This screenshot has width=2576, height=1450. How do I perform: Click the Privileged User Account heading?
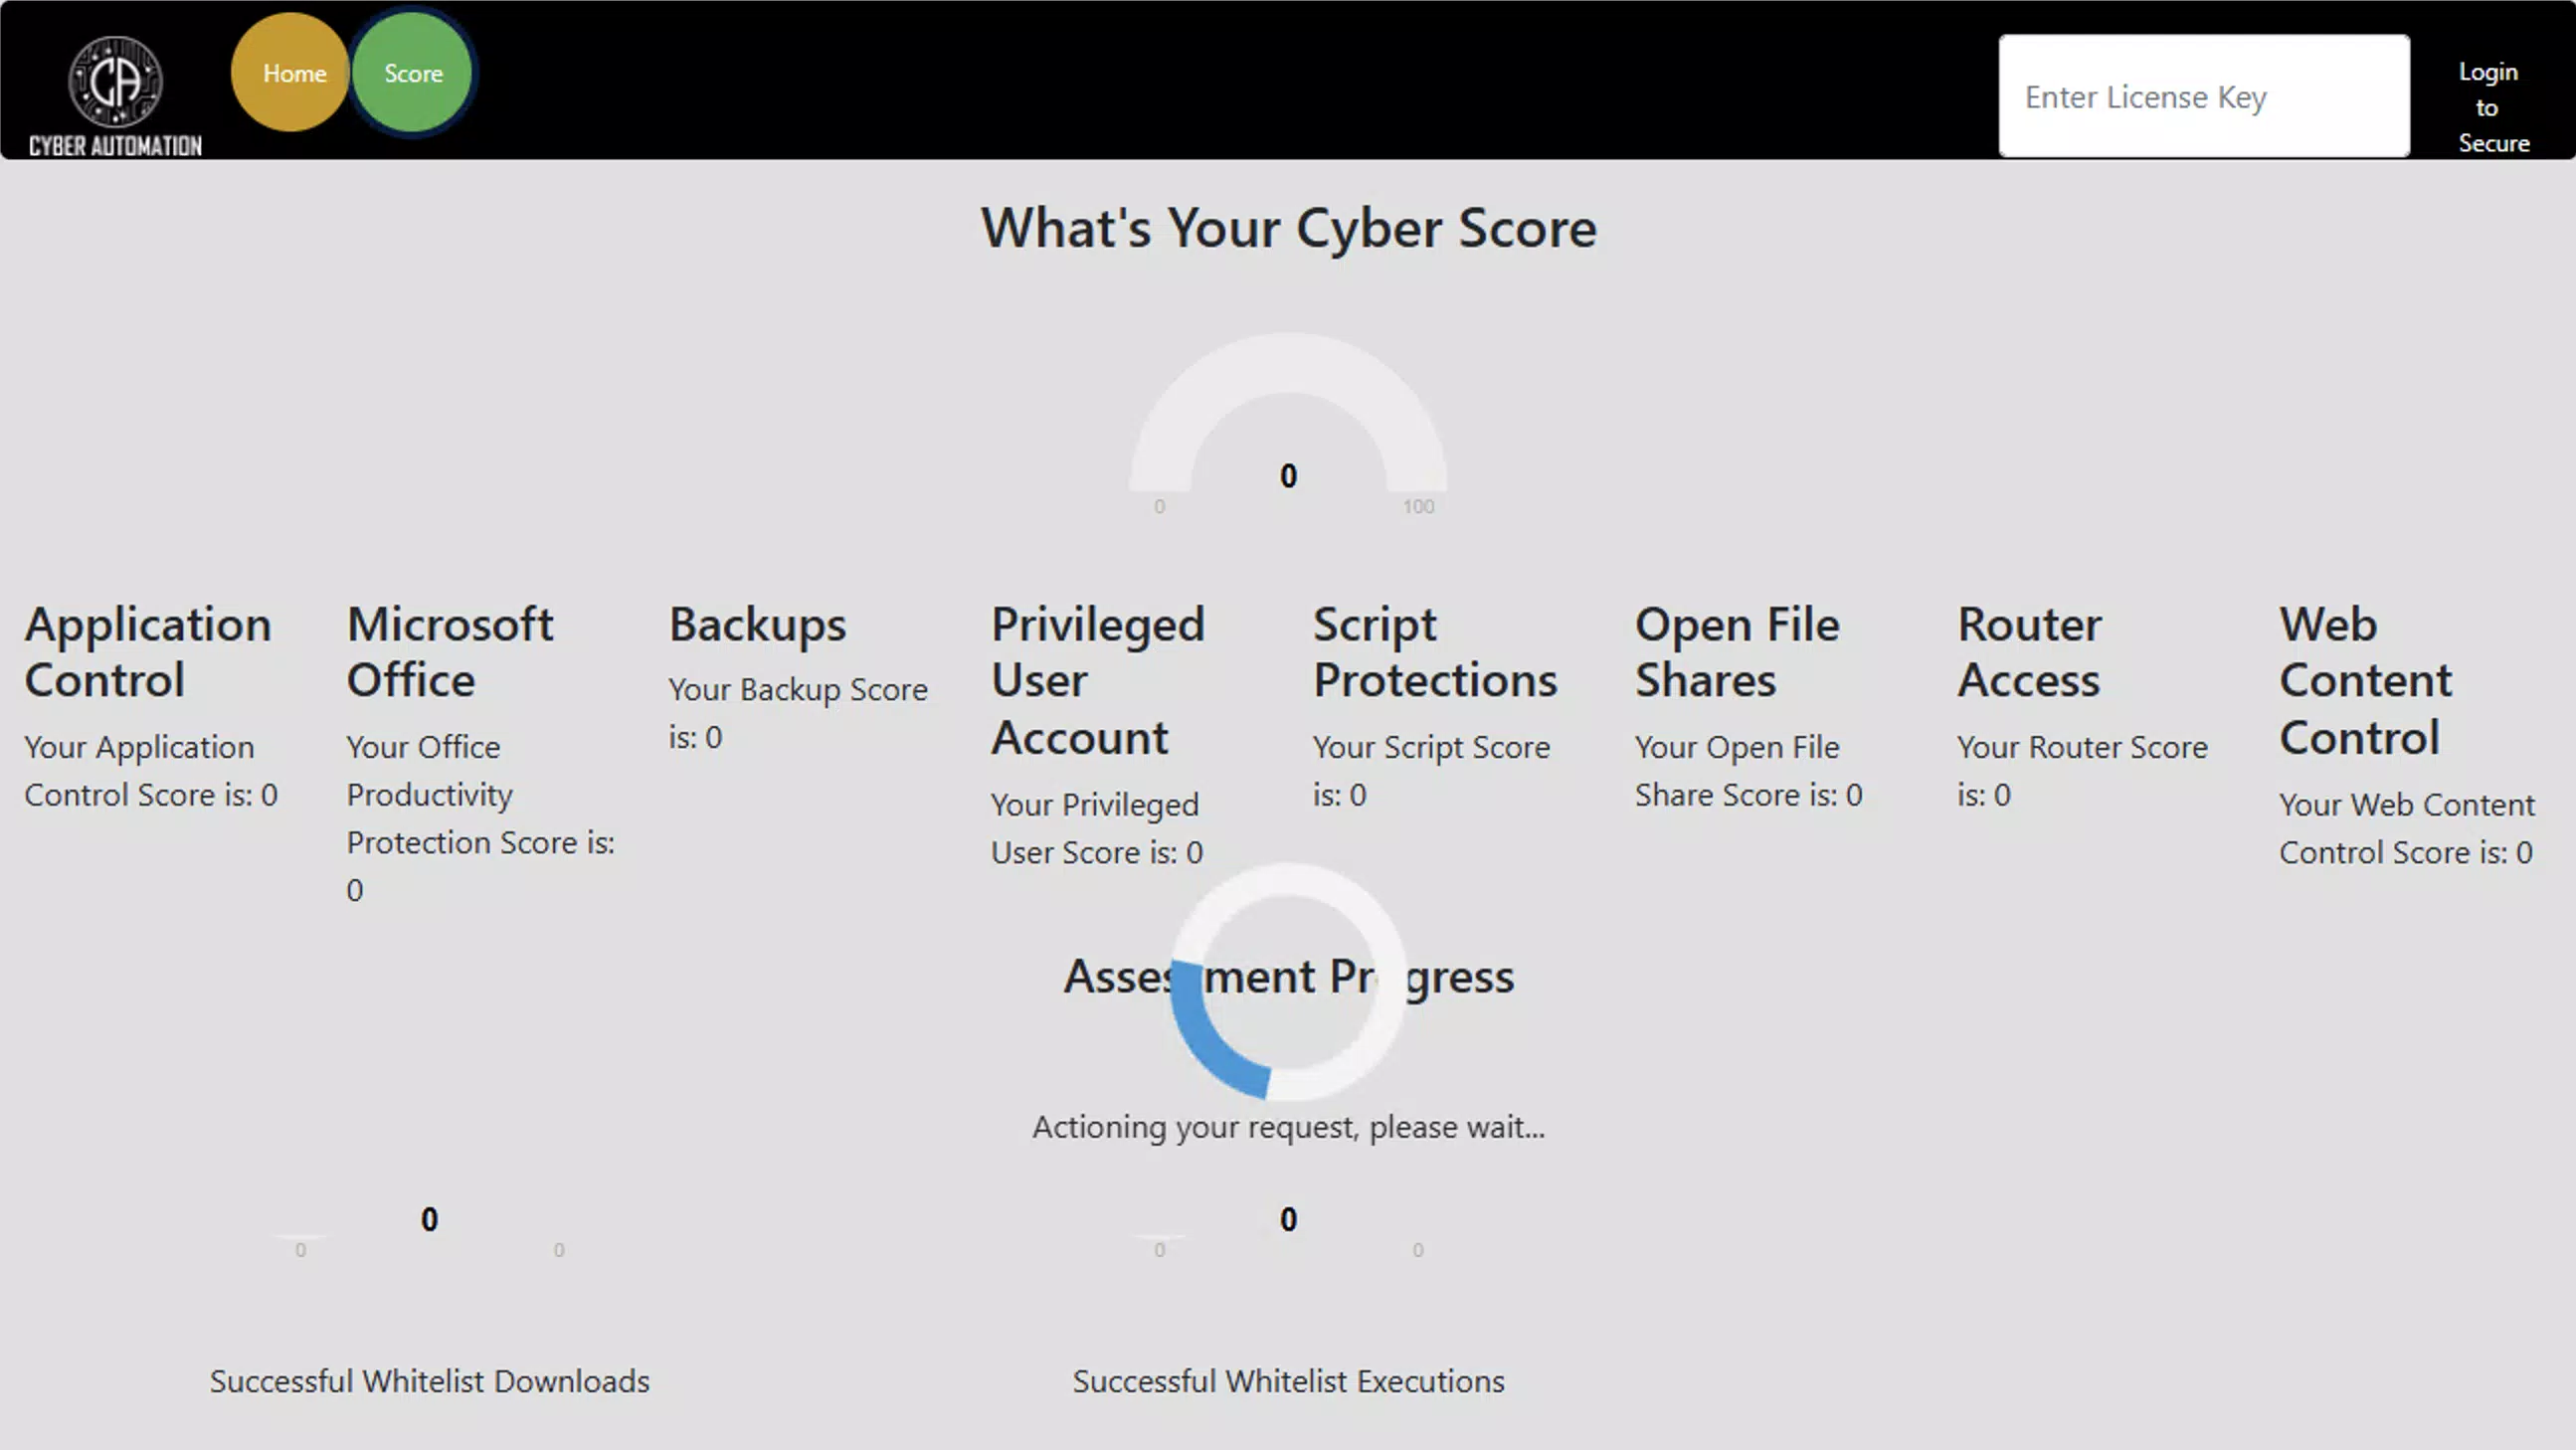pos(1097,681)
